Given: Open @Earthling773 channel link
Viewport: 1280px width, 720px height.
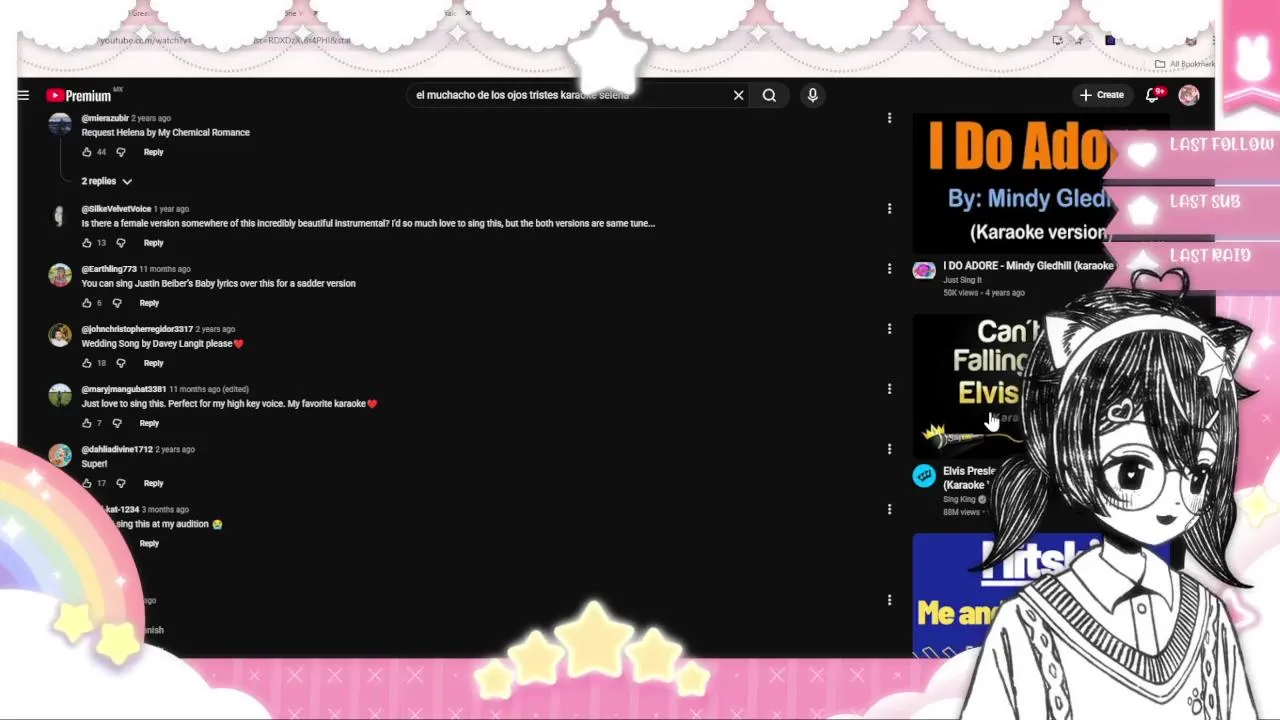Looking at the screenshot, I should (109, 269).
